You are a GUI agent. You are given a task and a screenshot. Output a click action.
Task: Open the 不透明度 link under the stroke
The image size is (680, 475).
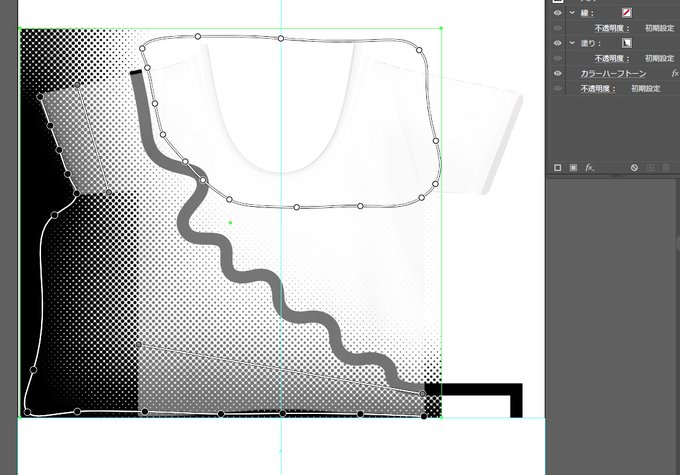[x=611, y=28]
